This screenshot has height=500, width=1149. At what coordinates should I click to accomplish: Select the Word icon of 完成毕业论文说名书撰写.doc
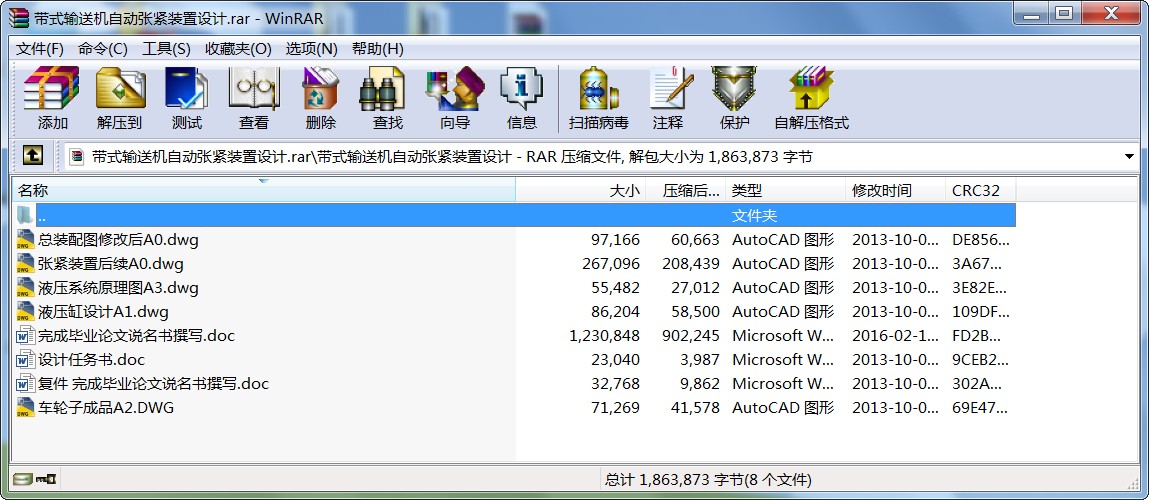point(26,336)
